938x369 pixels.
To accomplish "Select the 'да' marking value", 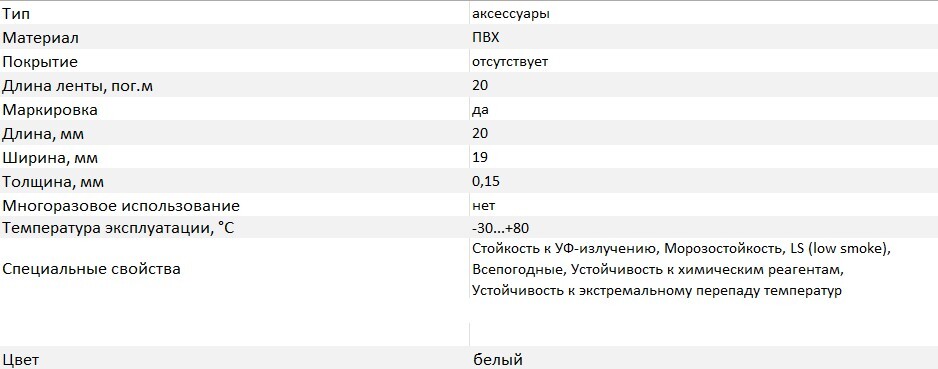I will pyautogui.click(x=480, y=110).
